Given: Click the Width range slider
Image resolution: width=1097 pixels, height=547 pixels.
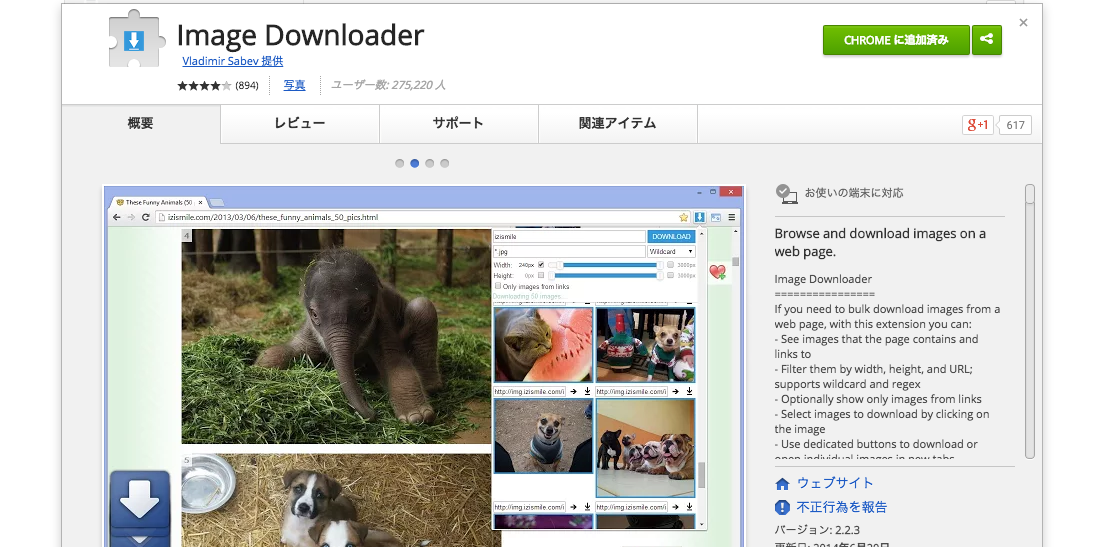Looking at the screenshot, I should tap(606, 265).
